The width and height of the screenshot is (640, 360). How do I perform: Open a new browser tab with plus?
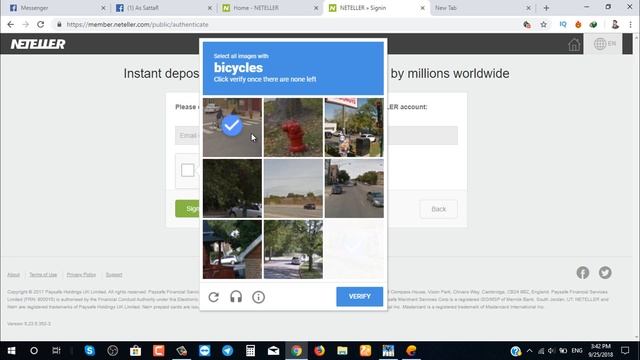click(x=546, y=8)
